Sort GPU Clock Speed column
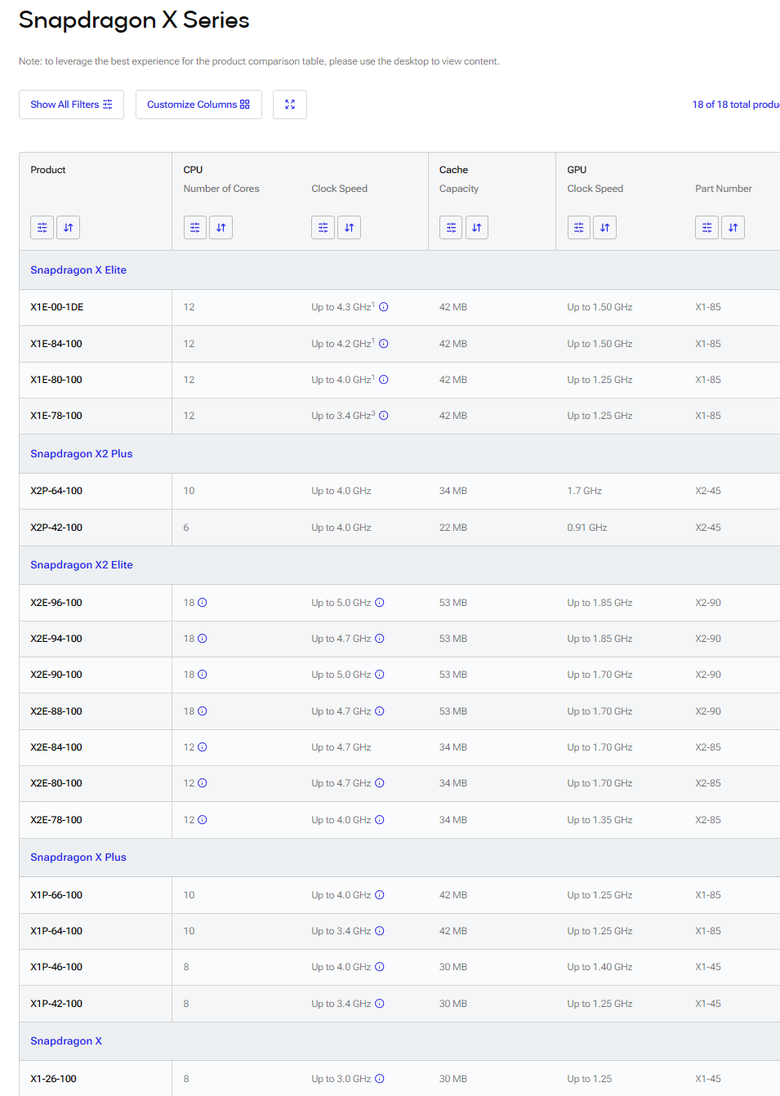The image size is (780, 1096). (x=605, y=227)
